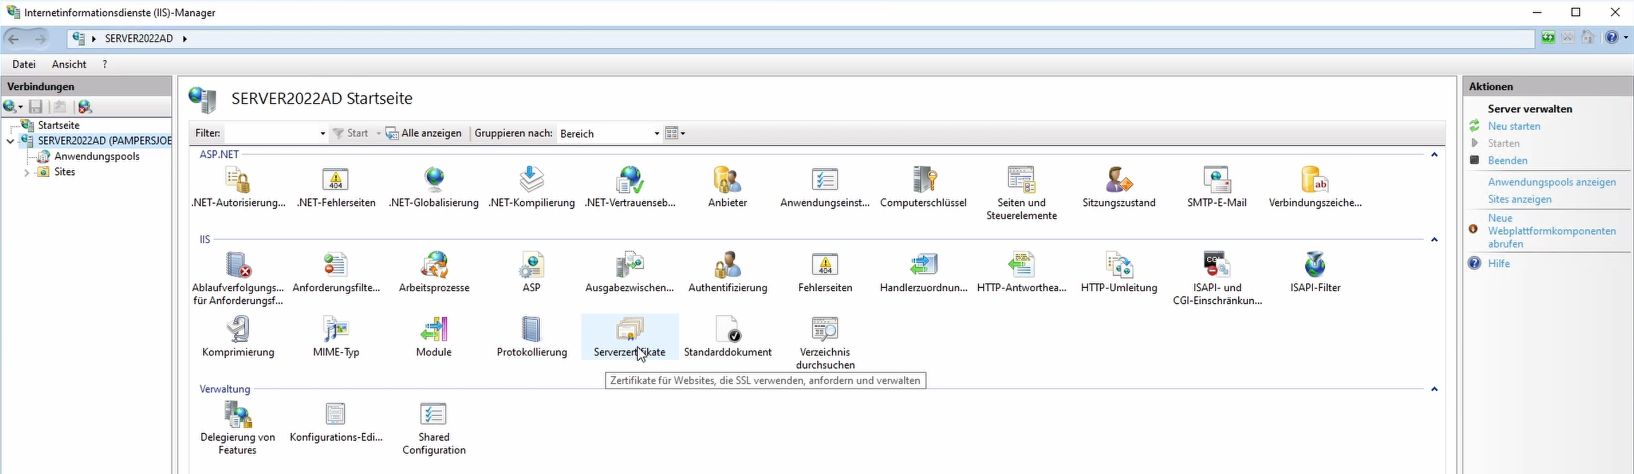Screen dimensions: 1634x474
Task: Open .NET-Vertrauensebenen feature
Action: coord(630,187)
